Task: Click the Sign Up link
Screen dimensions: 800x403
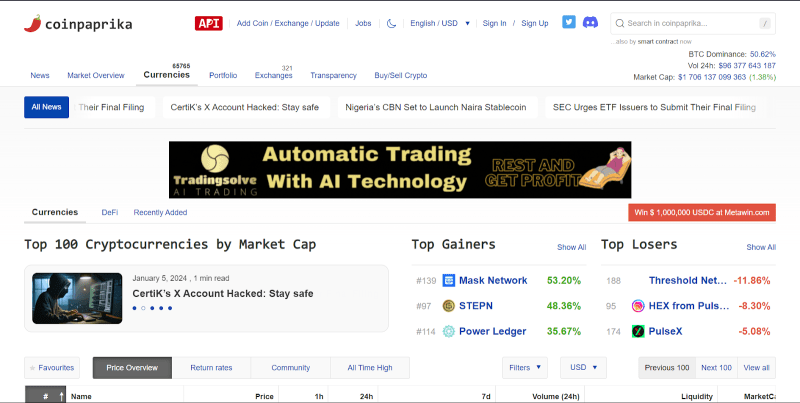Action: 535,23
